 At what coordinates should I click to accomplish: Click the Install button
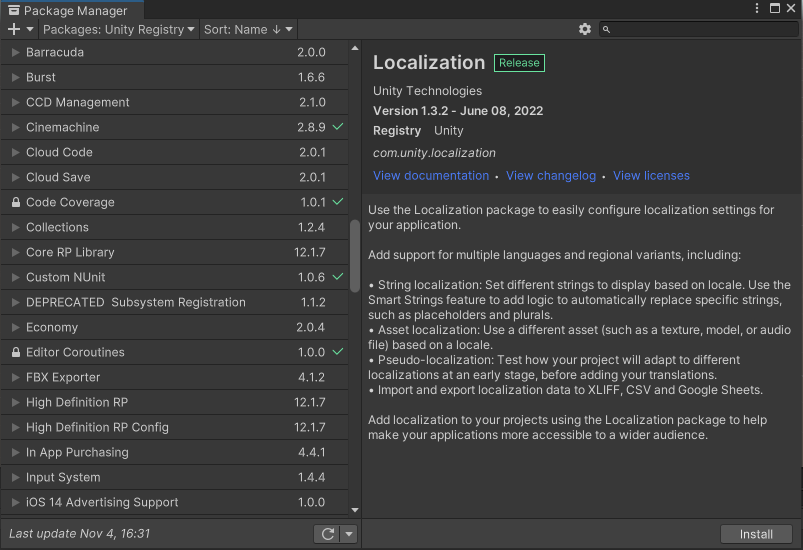pos(756,534)
